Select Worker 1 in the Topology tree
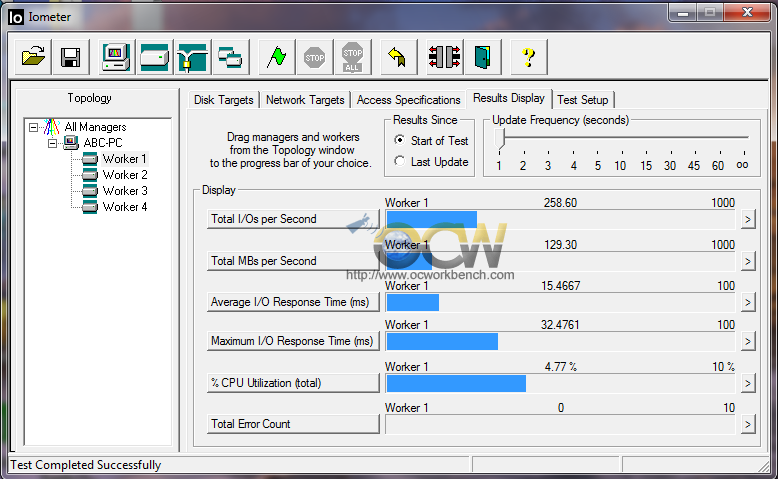Image resolution: width=778 pixels, height=479 pixels. [x=124, y=159]
